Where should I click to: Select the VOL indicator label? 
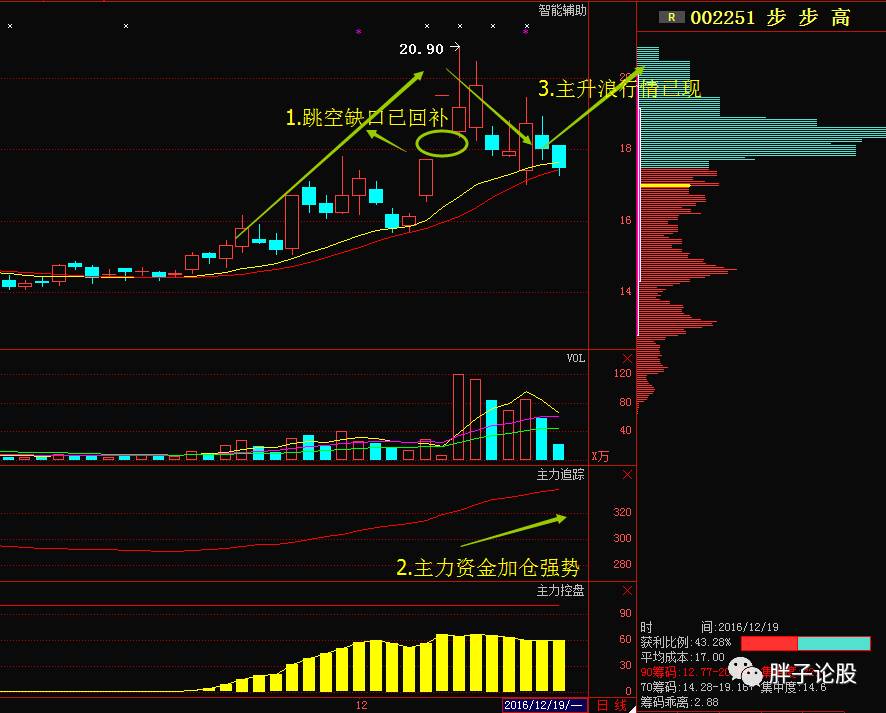(576, 358)
